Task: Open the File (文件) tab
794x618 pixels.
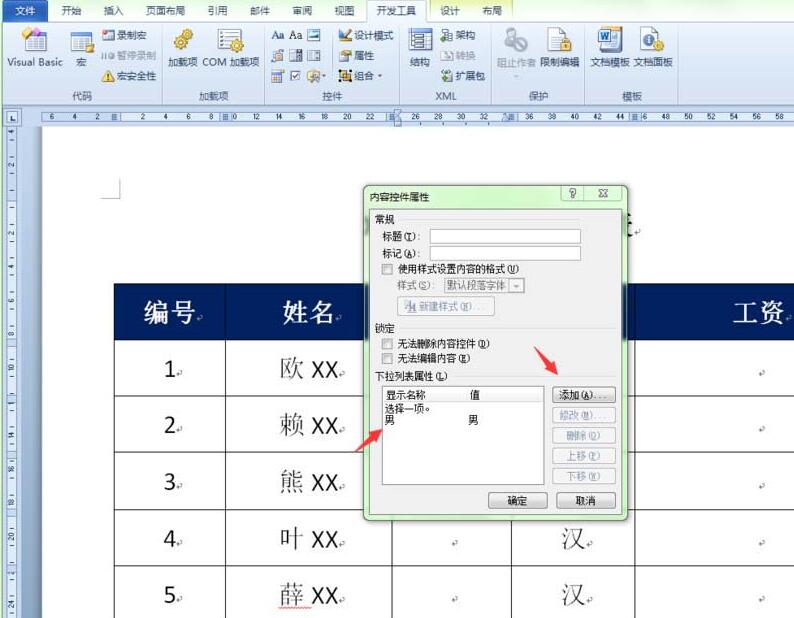Action: coord(25,10)
